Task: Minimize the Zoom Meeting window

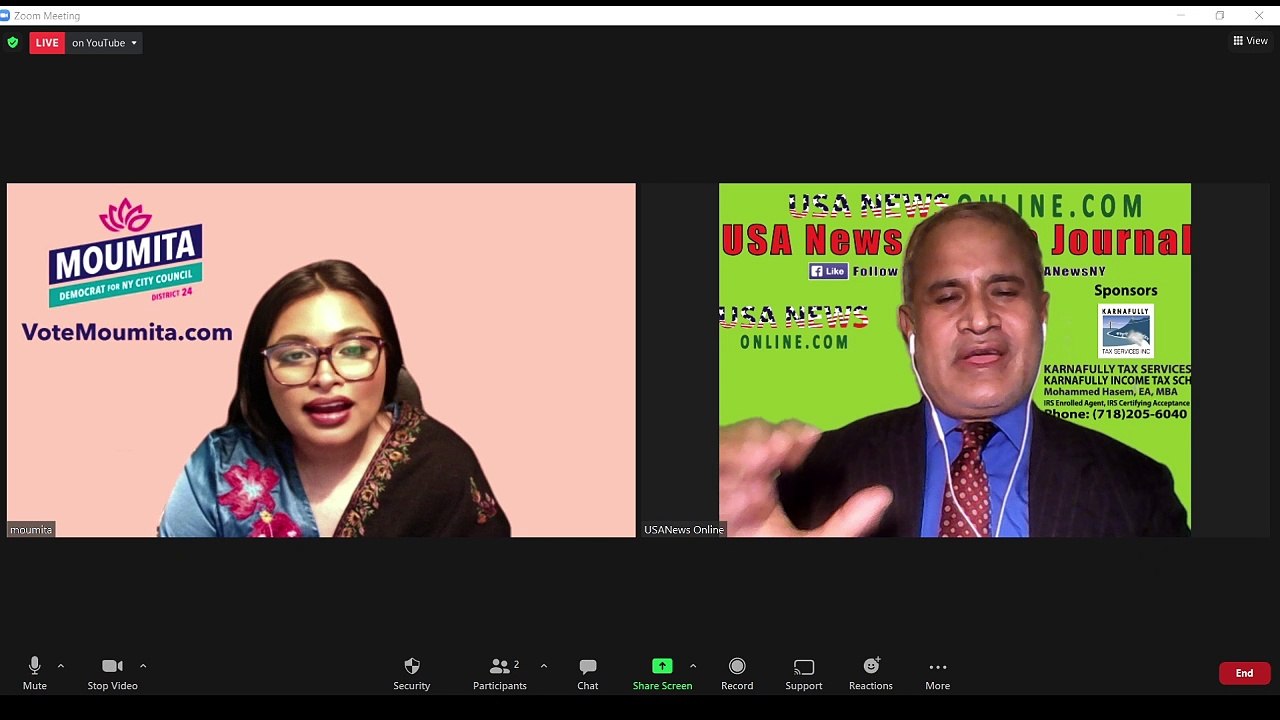Action: 1181,15
